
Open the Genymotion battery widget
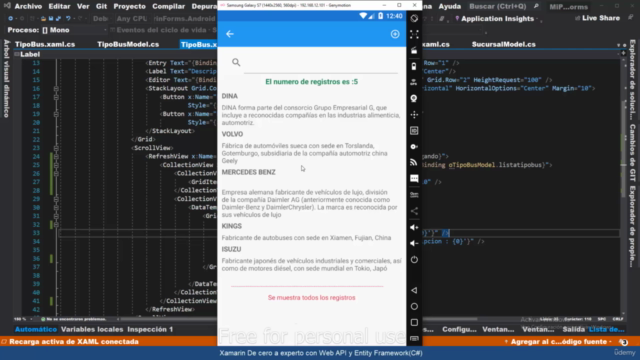(x=414, y=66)
